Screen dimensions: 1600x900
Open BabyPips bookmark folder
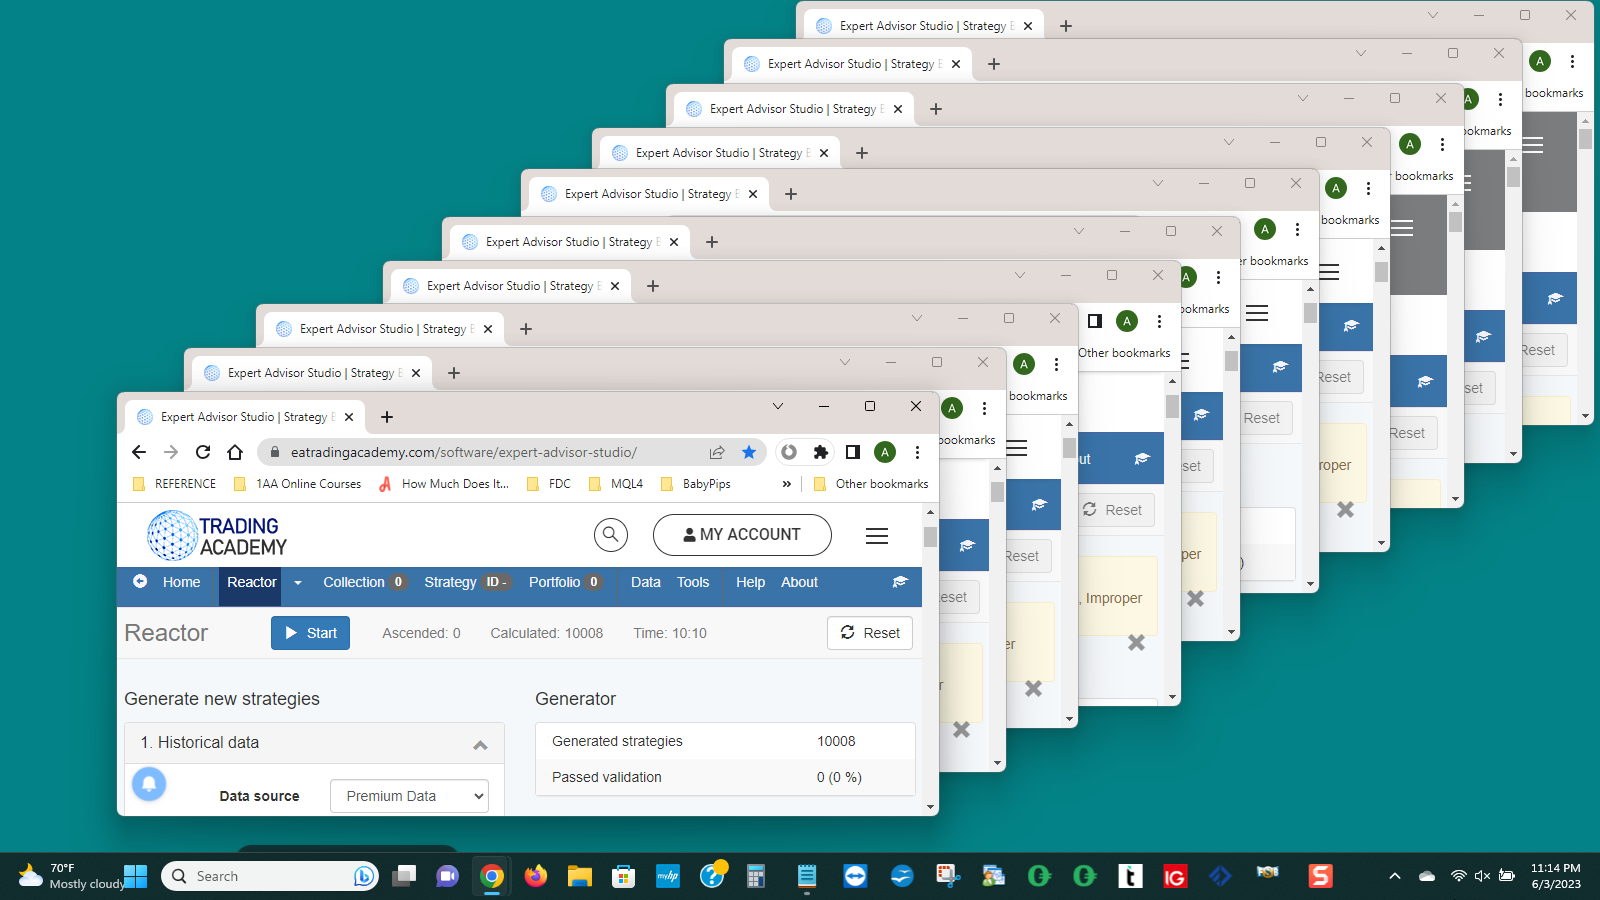pyautogui.click(x=696, y=484)
